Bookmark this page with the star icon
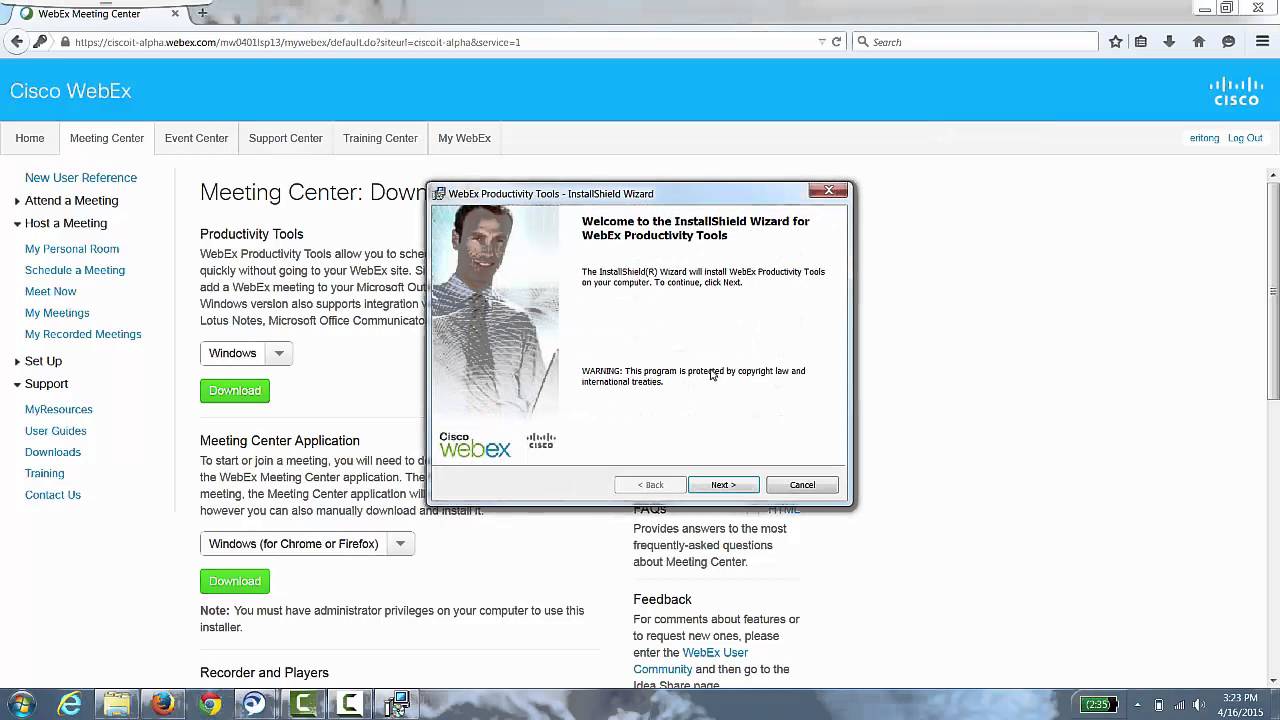1280x720 pixels. (x=1116, y=41)
